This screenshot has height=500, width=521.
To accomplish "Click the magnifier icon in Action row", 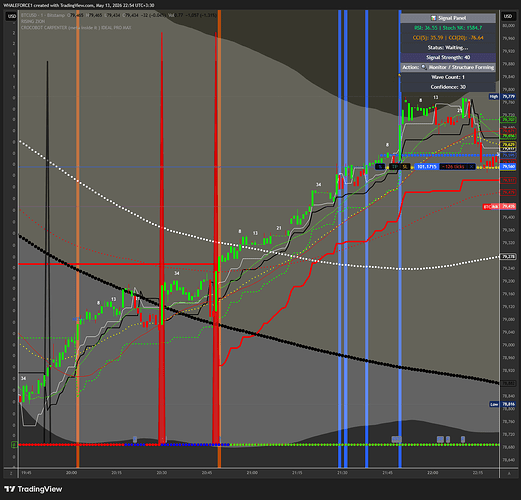I will tap(424, 67).
